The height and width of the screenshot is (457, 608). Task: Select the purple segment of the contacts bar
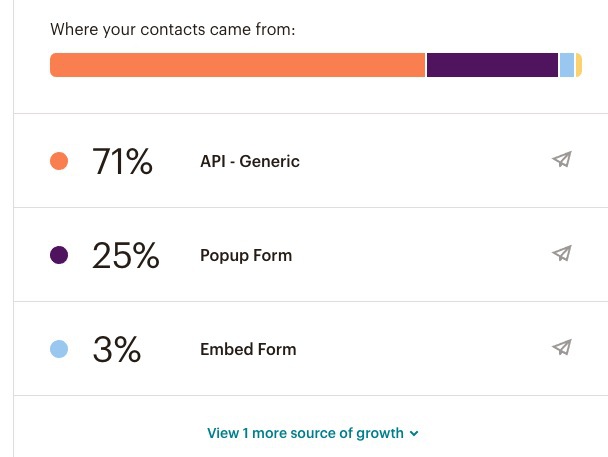(x=492, y=65)
